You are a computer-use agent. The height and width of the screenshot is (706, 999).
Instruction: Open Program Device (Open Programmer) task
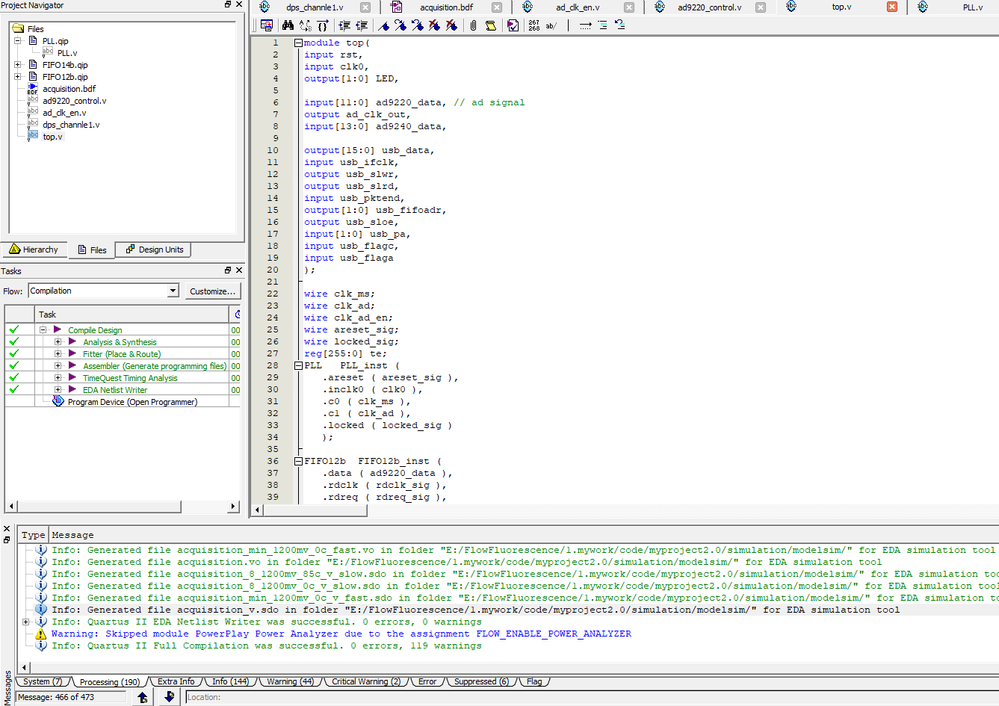[x=132, y=402]
